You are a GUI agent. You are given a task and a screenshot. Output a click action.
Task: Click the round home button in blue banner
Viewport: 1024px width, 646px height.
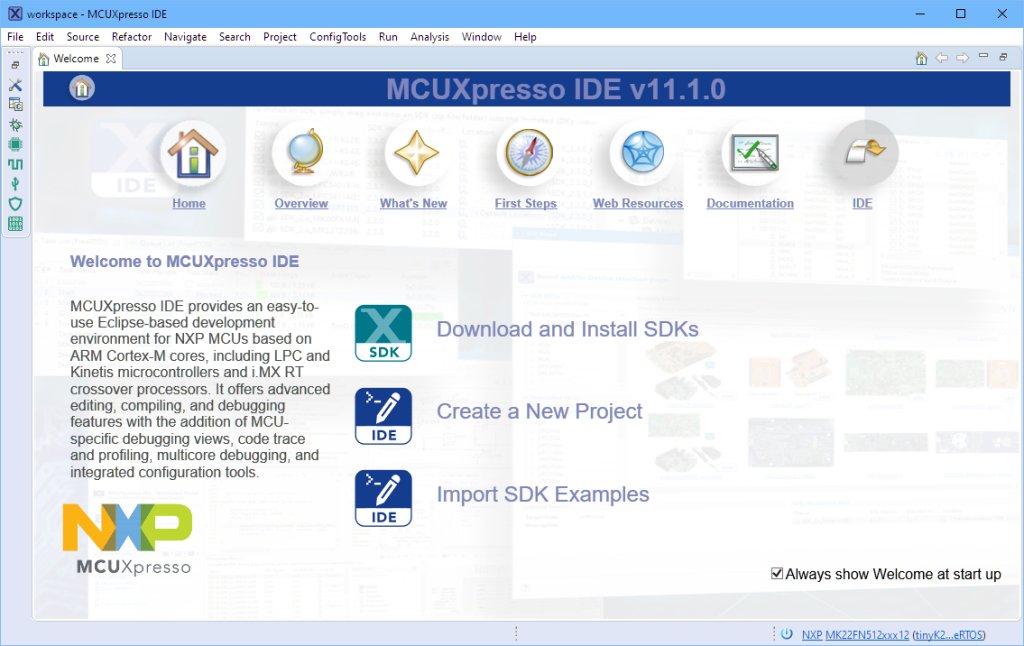click(82, 88)
